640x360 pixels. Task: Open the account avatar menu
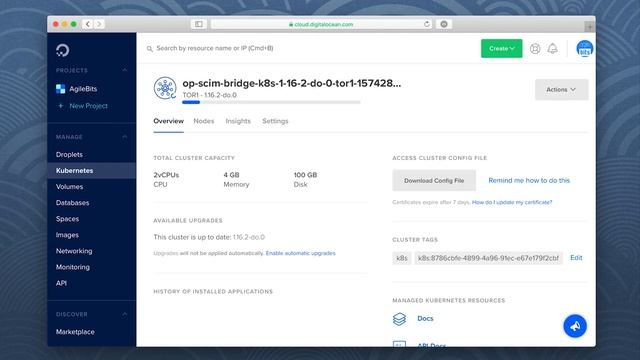[584, 49]
